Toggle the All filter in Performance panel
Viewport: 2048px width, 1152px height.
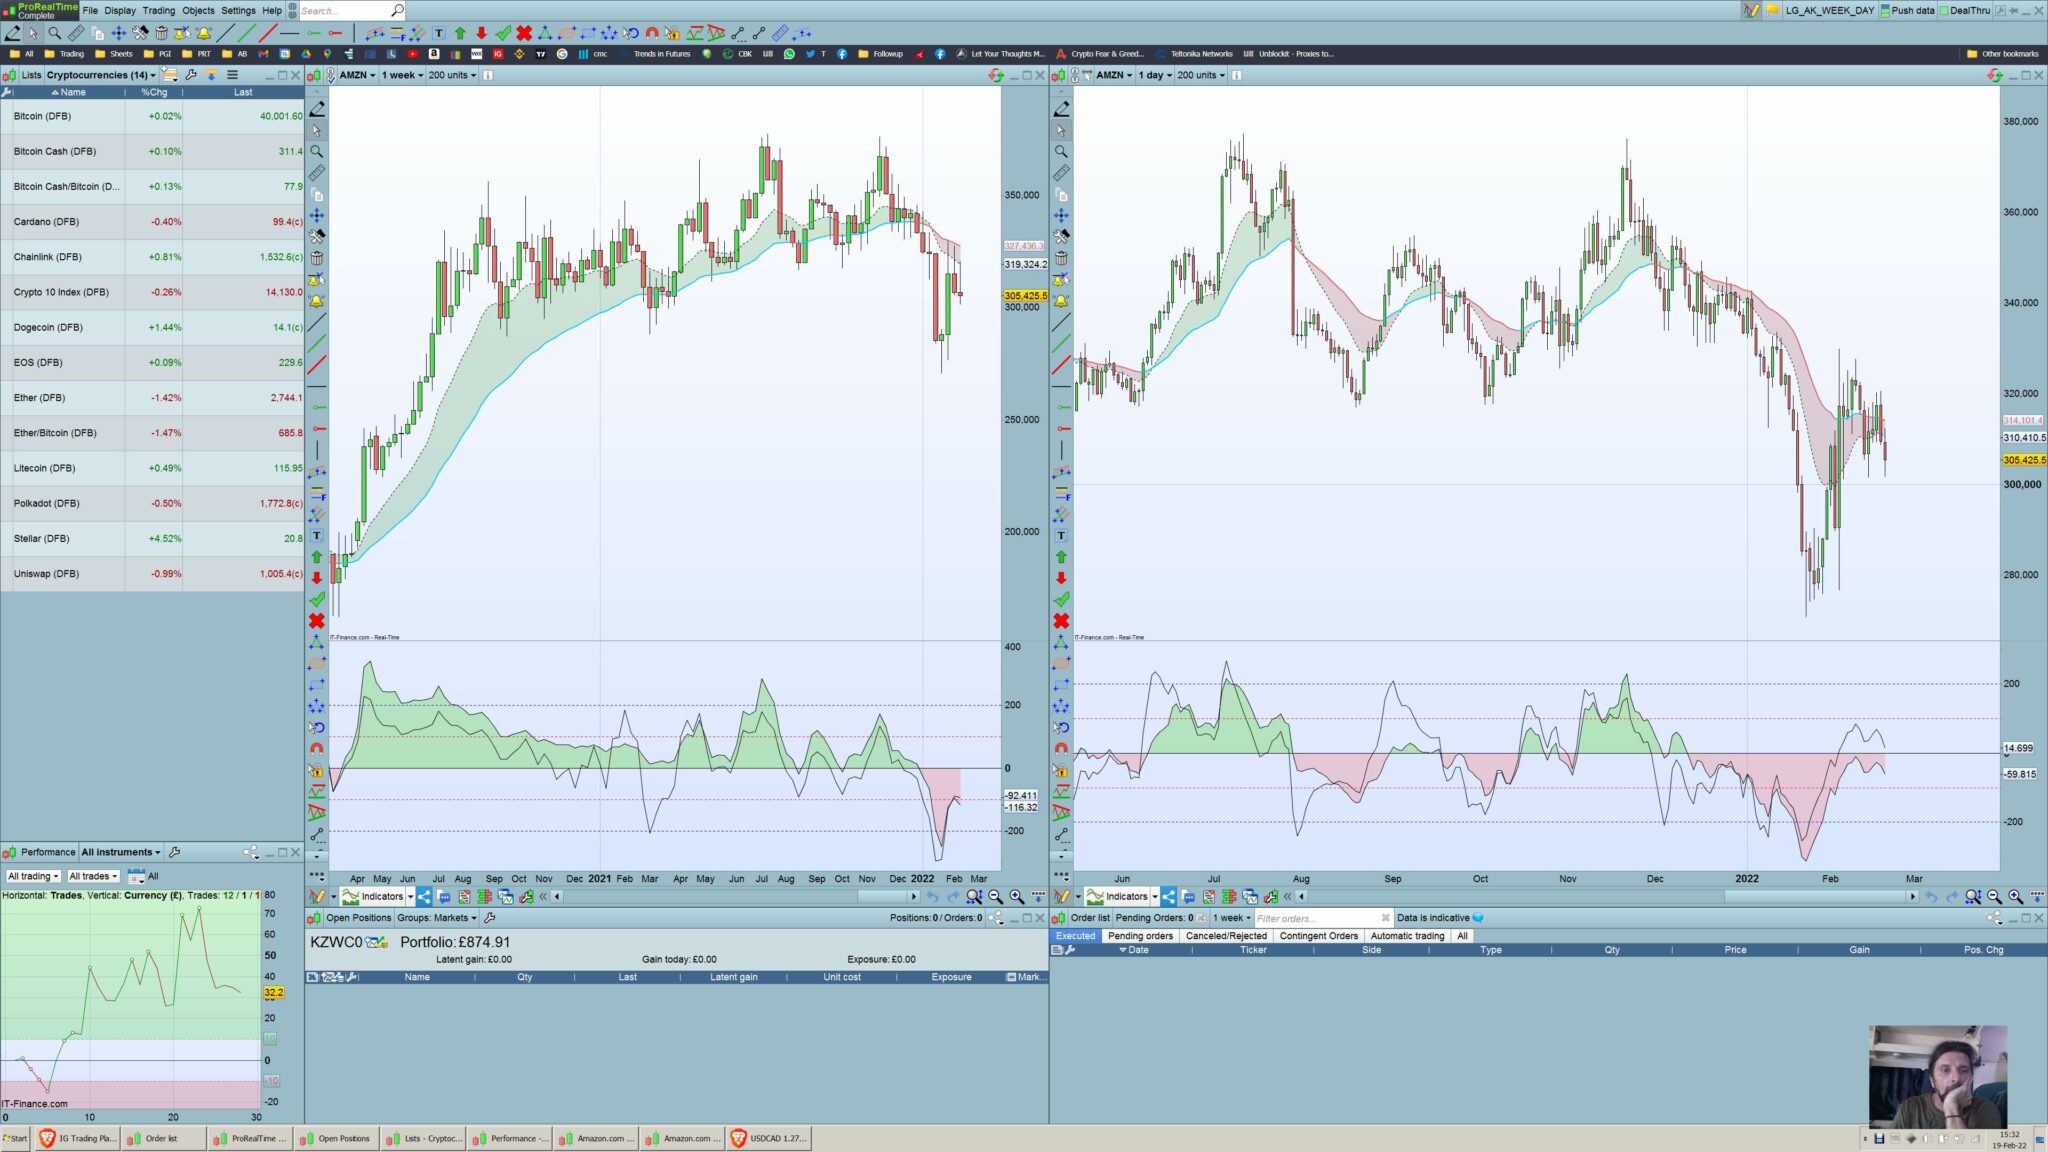pos(153,876)
